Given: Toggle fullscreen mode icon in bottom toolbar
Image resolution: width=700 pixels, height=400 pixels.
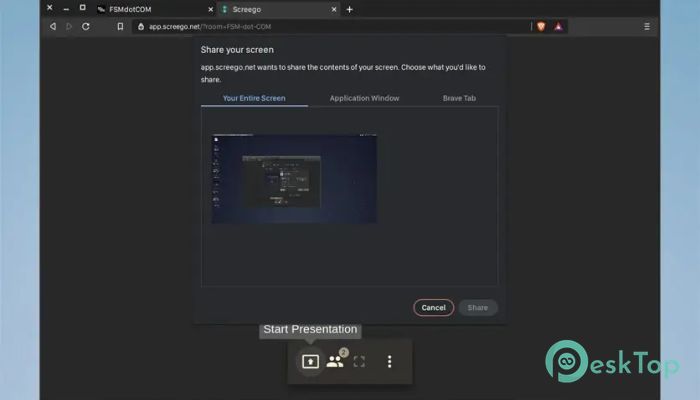Looking at the screenshot, I should 359,361.
